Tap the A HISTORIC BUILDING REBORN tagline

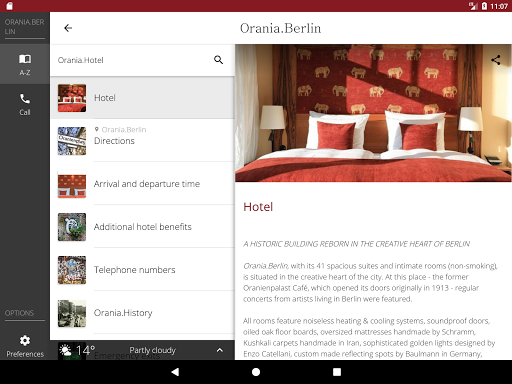[356, 244]
